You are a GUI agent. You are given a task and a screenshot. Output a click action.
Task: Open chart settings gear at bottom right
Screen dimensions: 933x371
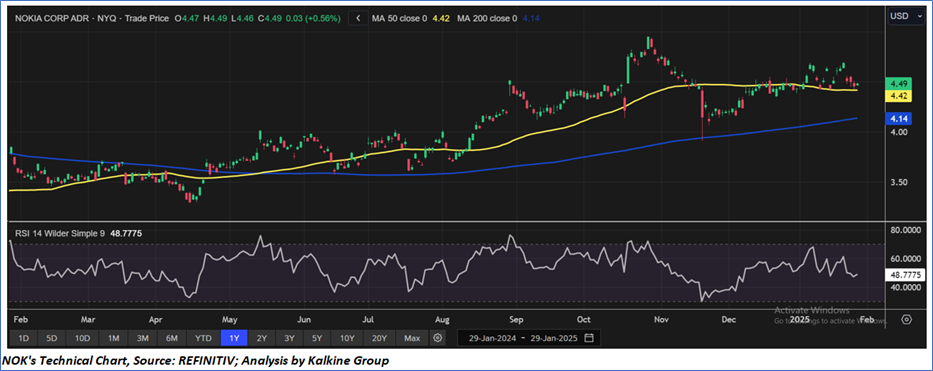tap(906, 319)
